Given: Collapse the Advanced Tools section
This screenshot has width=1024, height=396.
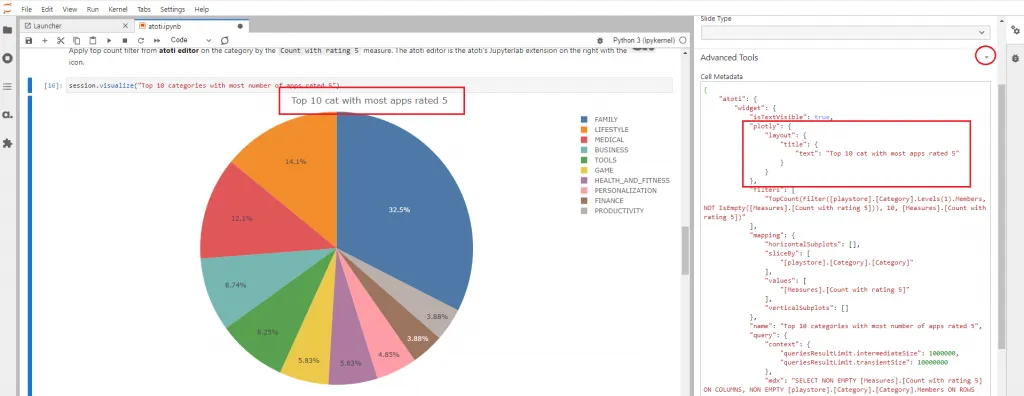Looking at the screenshot, I should (x=985, y=58).
